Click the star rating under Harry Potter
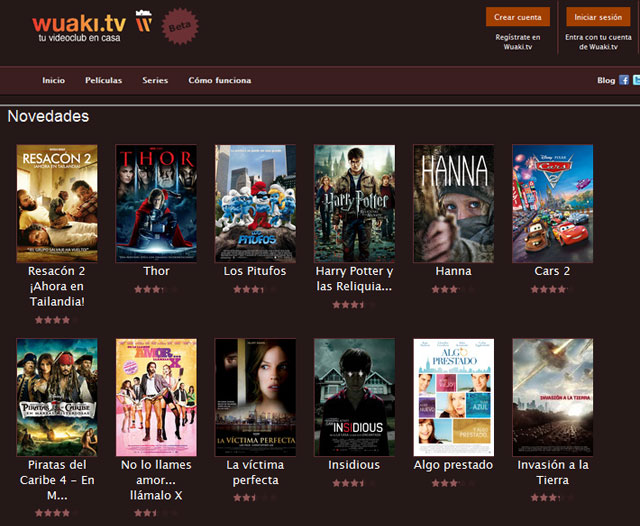 (x=354, y=304)
